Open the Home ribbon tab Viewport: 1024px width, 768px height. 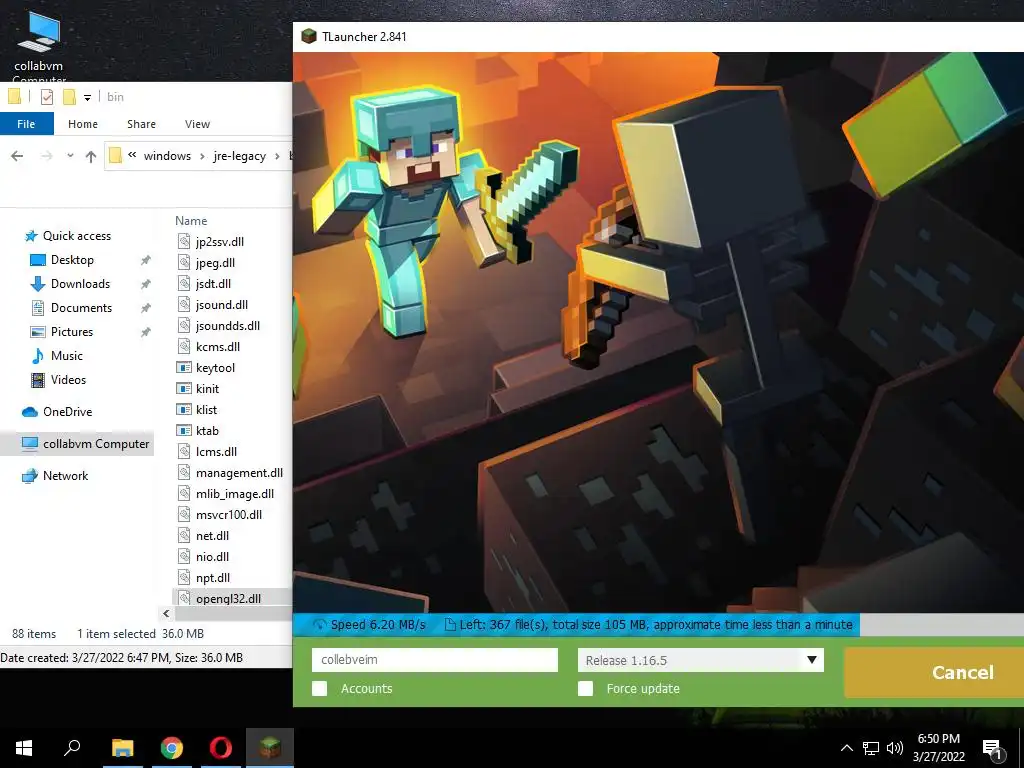83,124
